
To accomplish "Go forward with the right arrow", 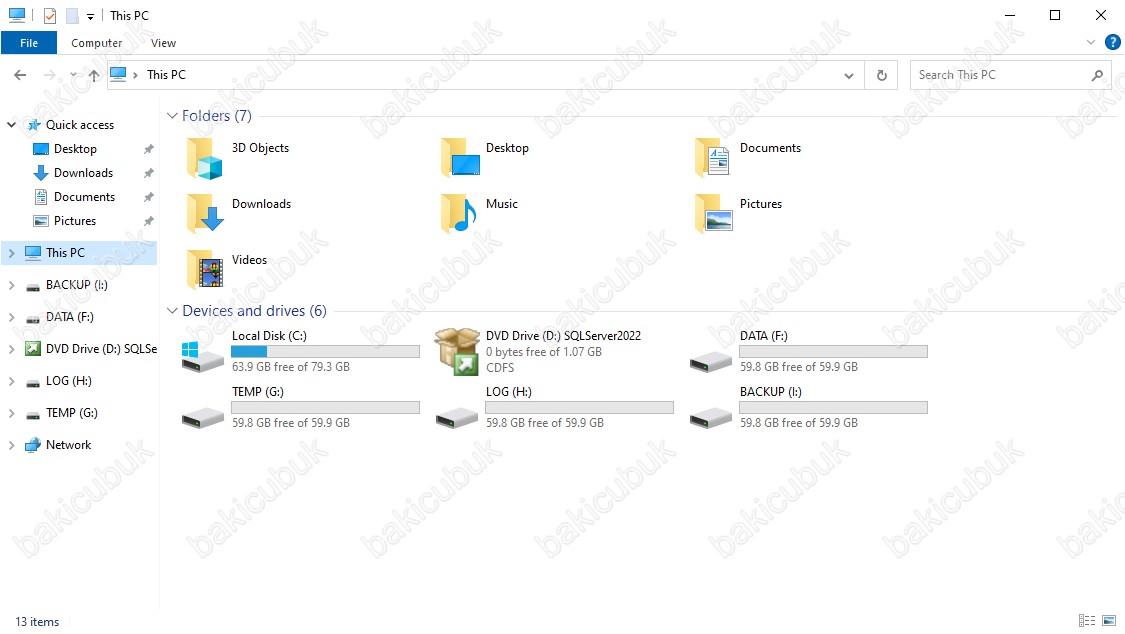I will 50,75.
